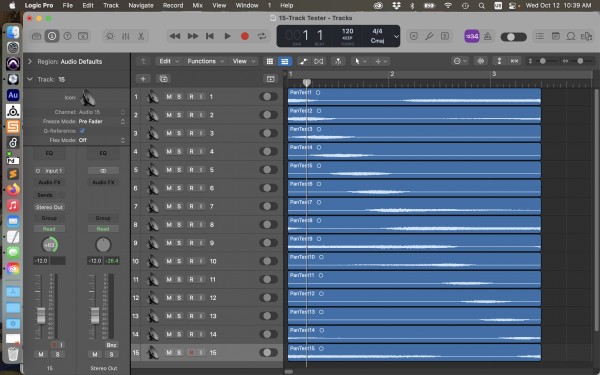Click the Input 1 slot button
The image size is (600, 375).
tap(49, 171)
